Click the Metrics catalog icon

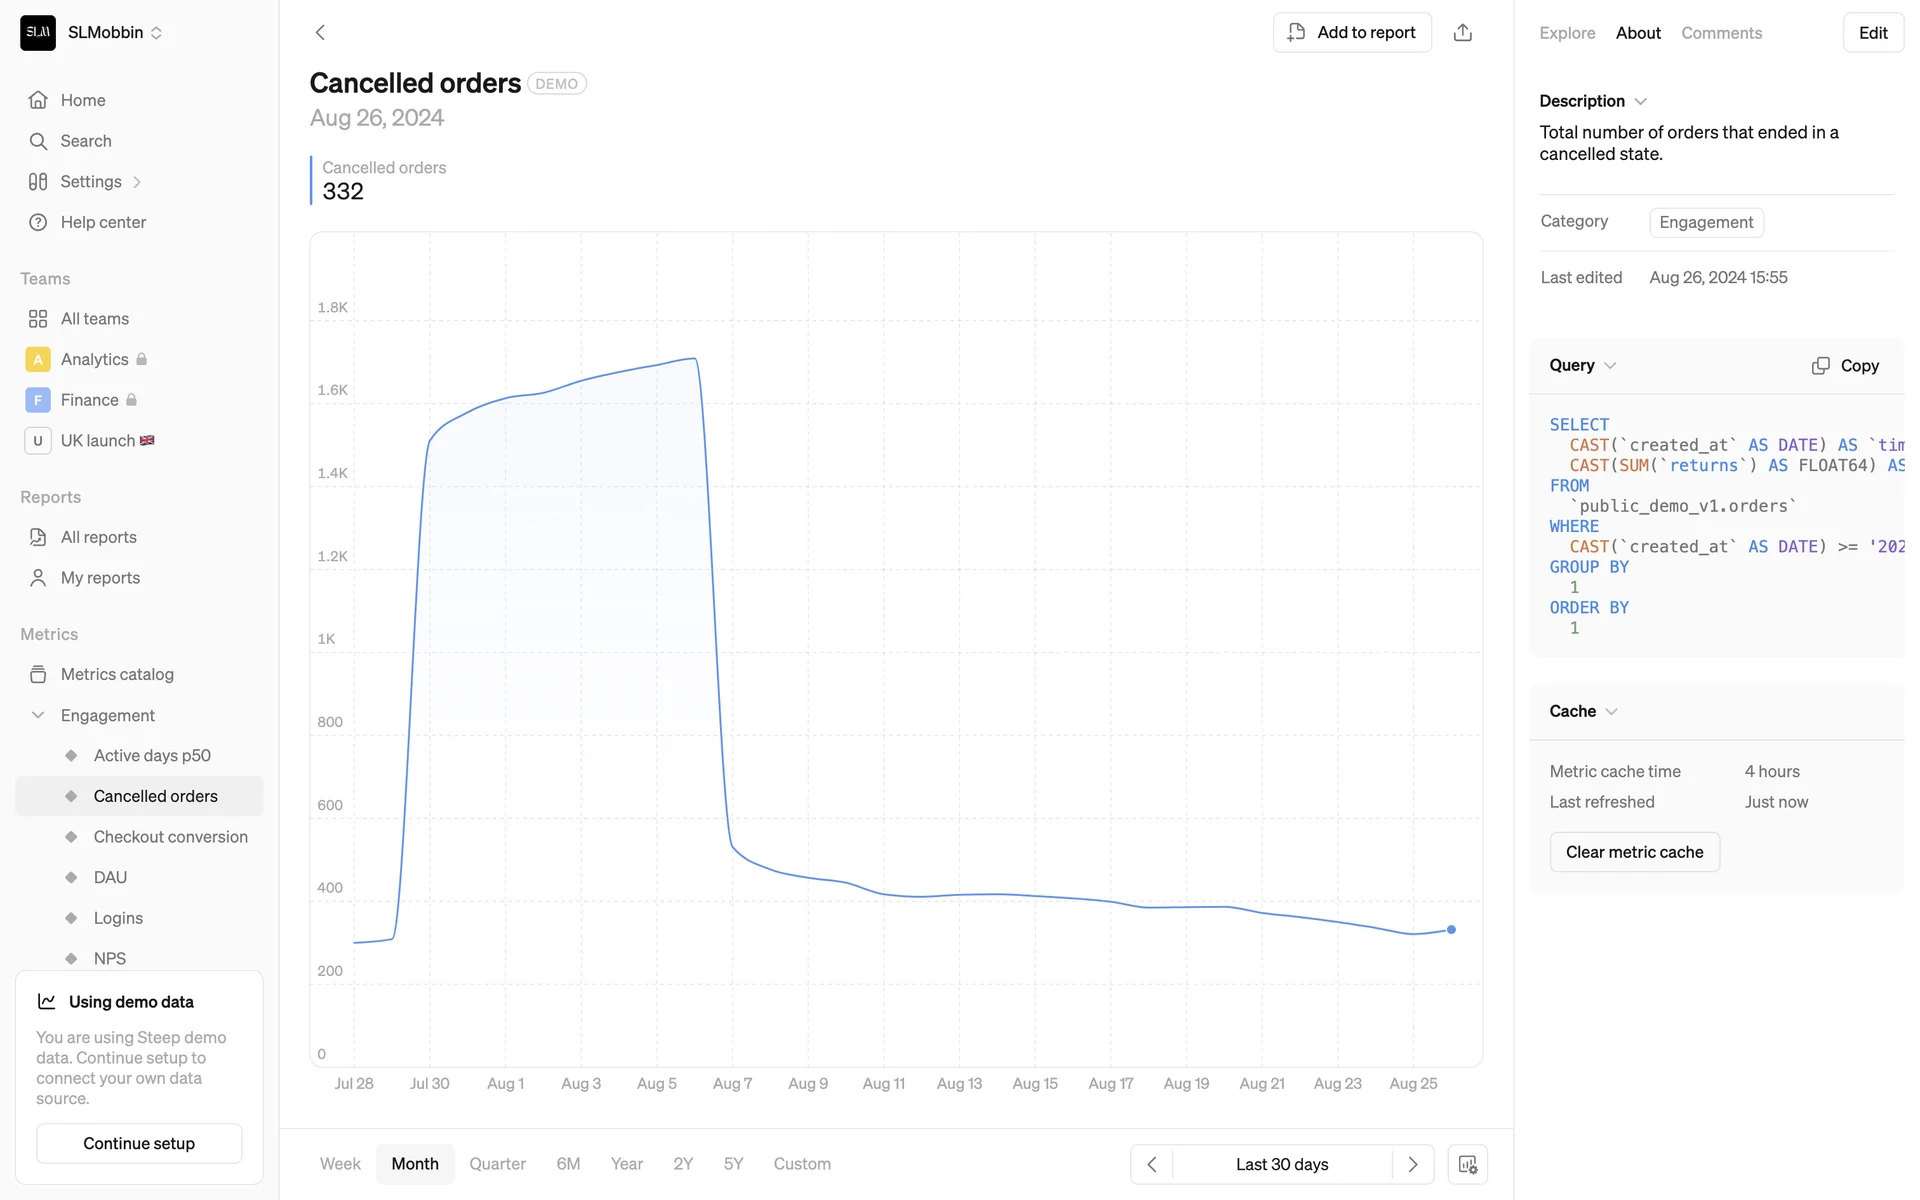pyautogui.click(x=38, y=674)
